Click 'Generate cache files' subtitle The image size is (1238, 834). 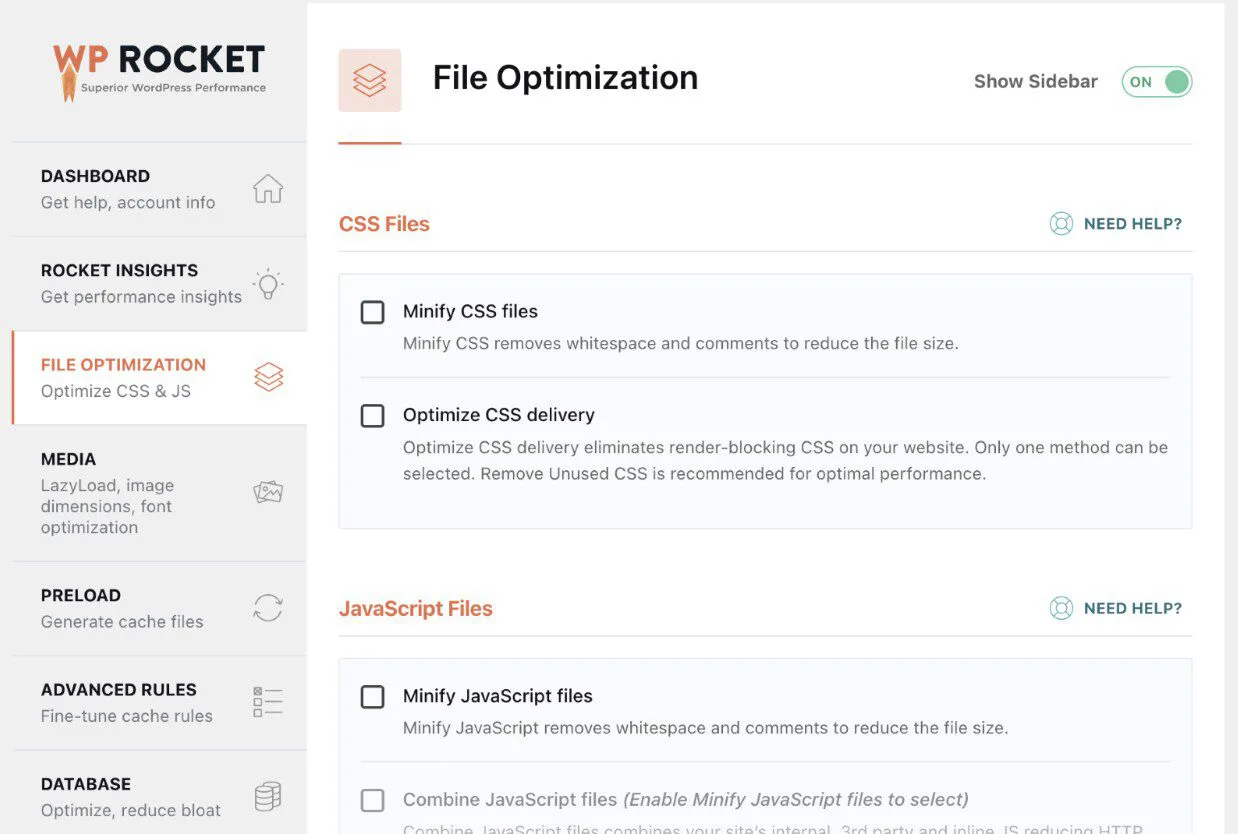(x=122, y=622)
